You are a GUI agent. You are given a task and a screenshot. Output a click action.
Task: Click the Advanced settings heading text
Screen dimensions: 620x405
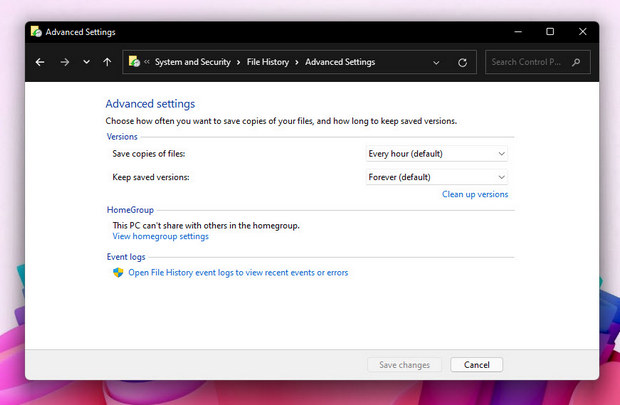tap(150, 104)
